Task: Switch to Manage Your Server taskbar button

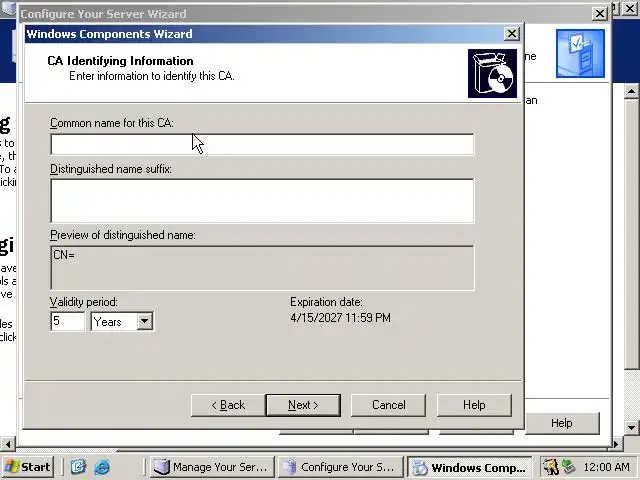Action: [212, 467]
